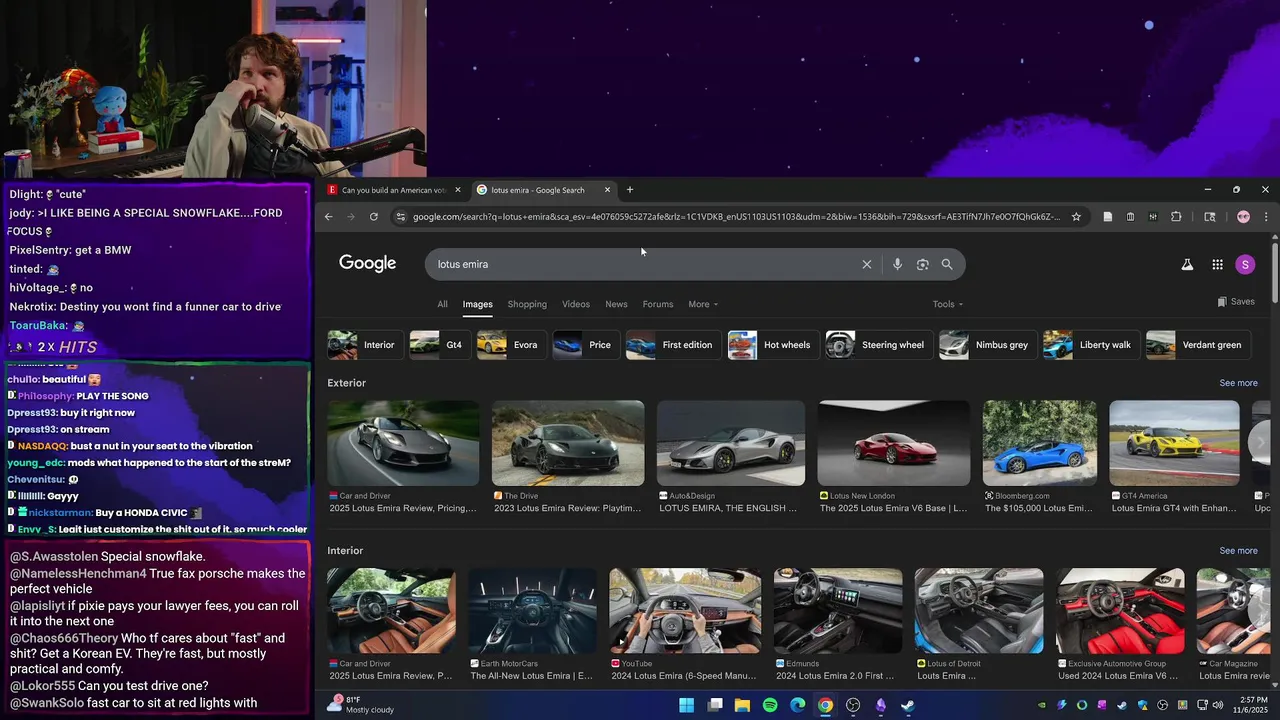
Task: Open the Extensions puzzle icon
Action: (x=1176, y=216)
